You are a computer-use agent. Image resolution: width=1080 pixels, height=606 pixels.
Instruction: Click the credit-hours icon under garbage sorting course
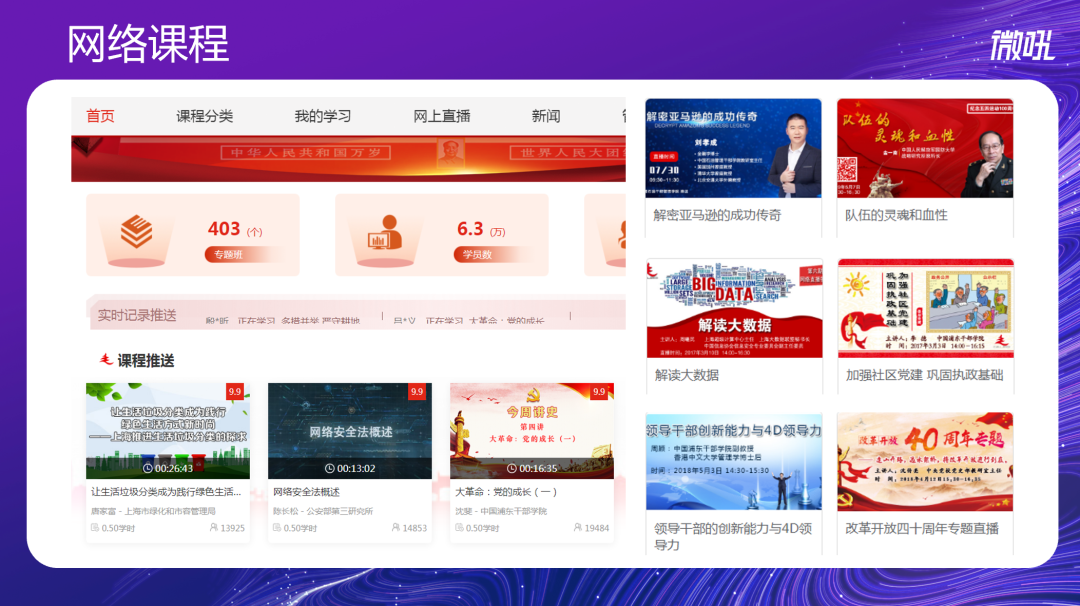click(x=95, y=527)
